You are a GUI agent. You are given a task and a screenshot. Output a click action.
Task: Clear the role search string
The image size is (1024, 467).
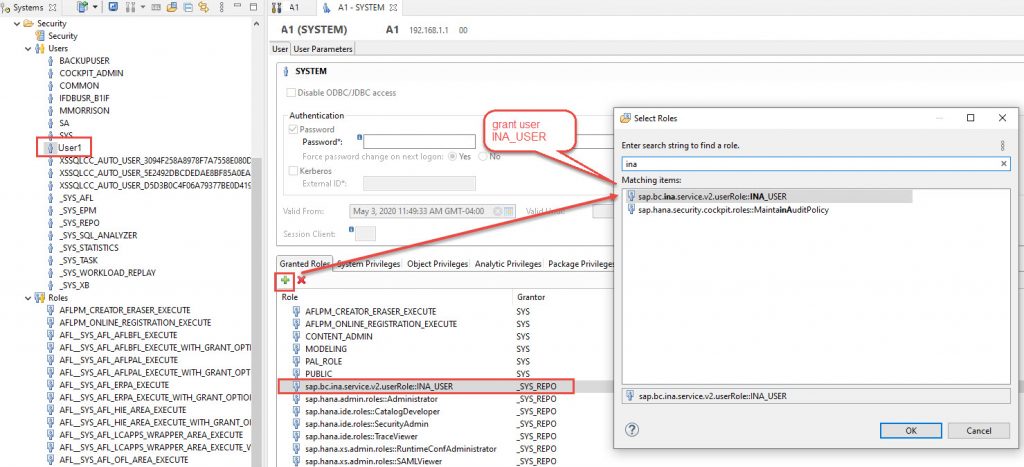click(x=1004, y=164)
